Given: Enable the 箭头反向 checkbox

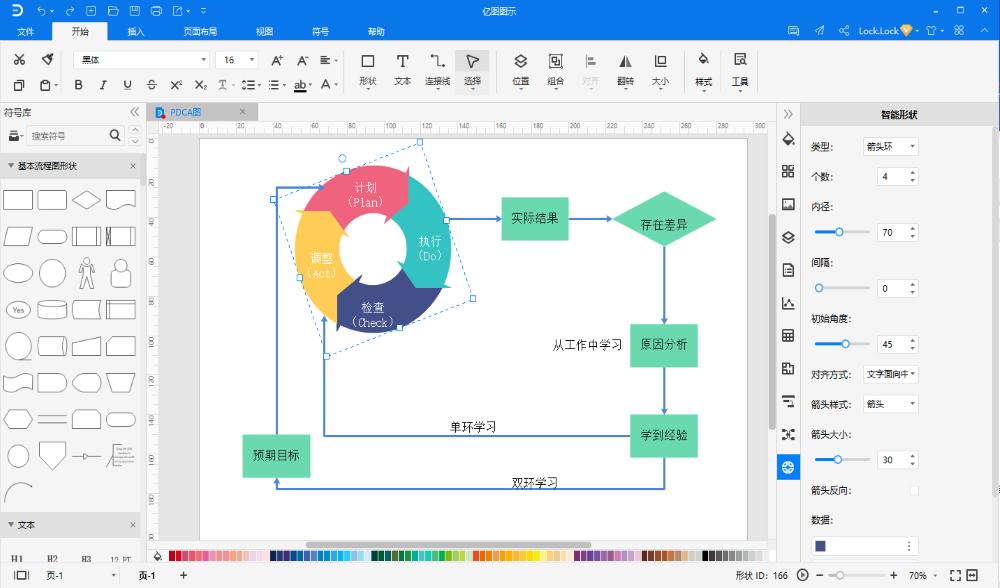Looking at the screenshot, I should point(914,490).
